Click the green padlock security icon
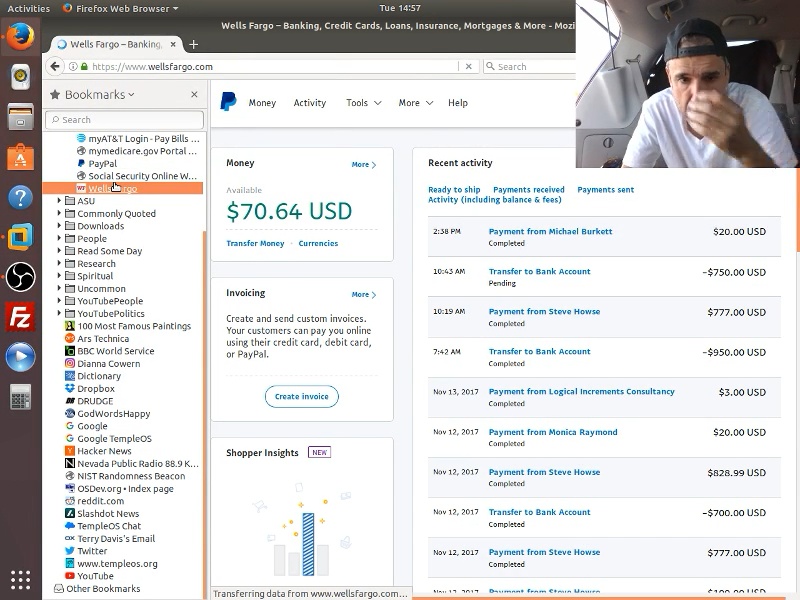The height and width of the screenshot is (600, 800). coord(84,66)
